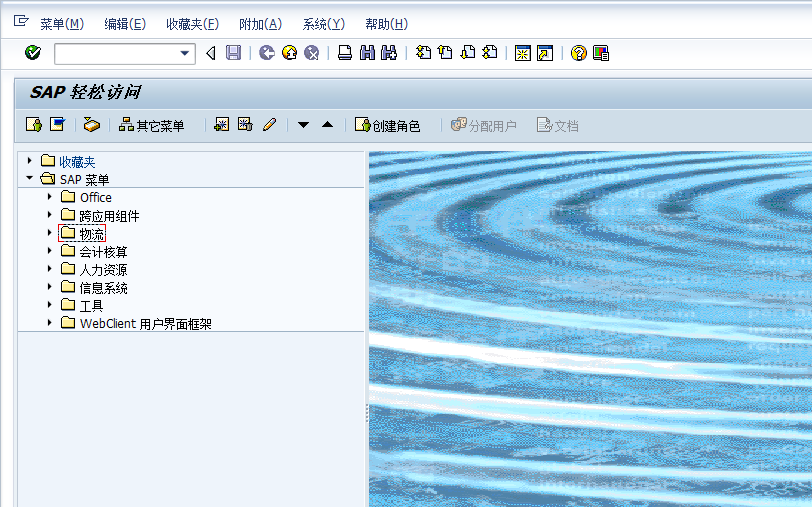This screenshot has width=812, height=507.
Task: Click the Delete Favorites icon
Action: pyautogui.click(x=245, y=125)
